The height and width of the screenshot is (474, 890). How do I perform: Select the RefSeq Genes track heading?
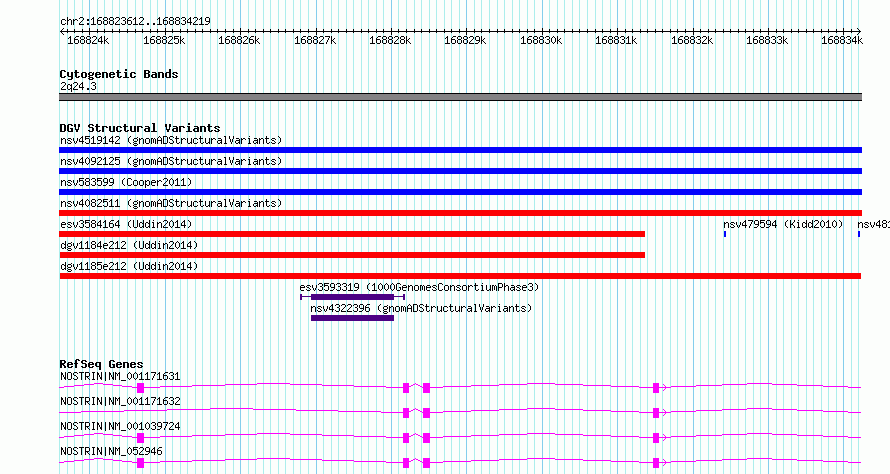tap(101, 364)
